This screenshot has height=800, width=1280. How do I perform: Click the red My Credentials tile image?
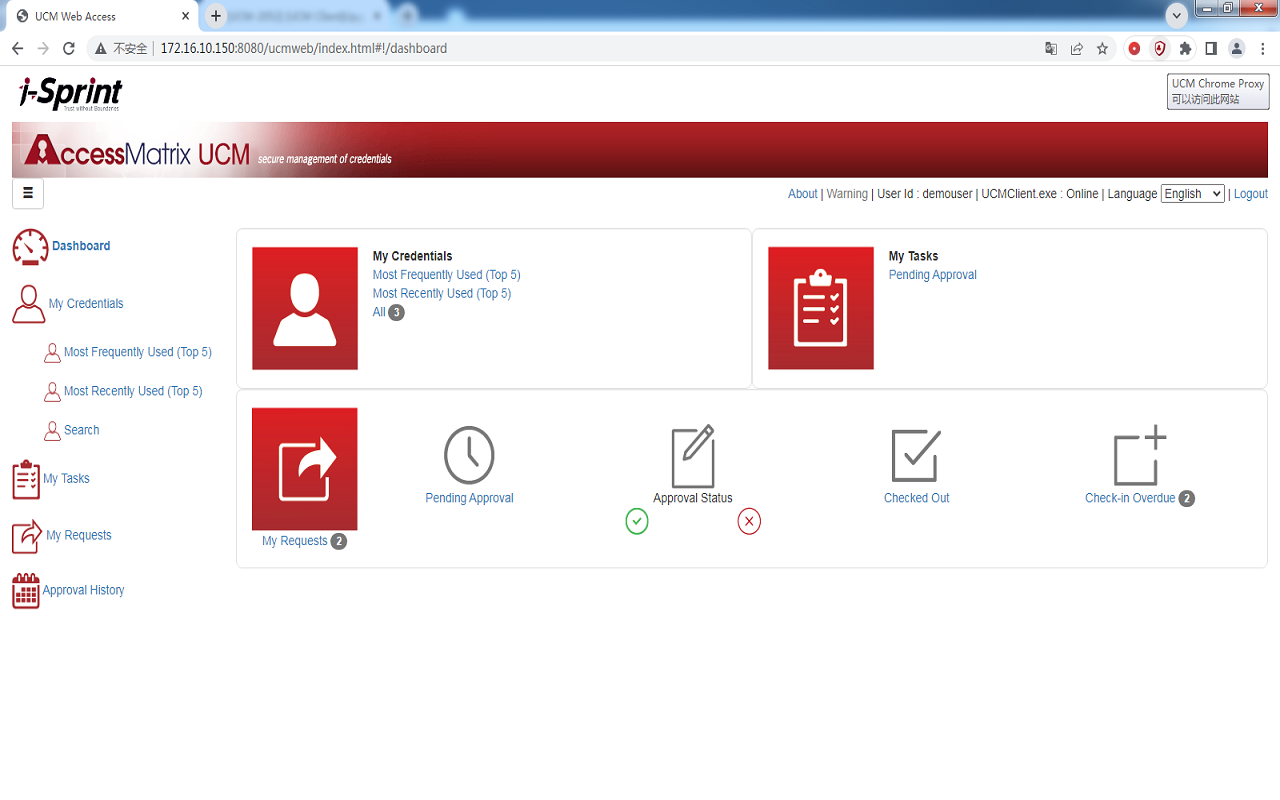tap(305, 308)
